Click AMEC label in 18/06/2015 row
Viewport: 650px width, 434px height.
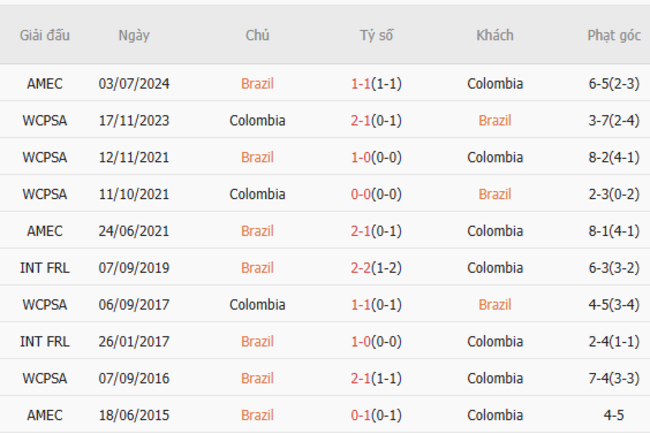[45, 415]
